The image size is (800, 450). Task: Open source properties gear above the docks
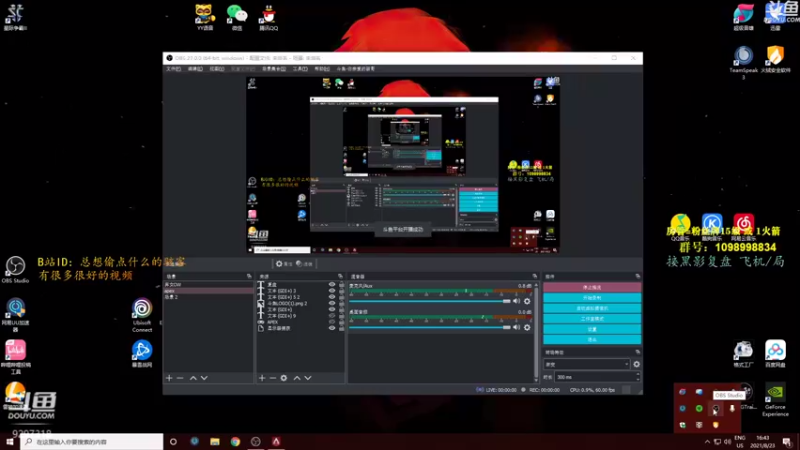[284, 264]
